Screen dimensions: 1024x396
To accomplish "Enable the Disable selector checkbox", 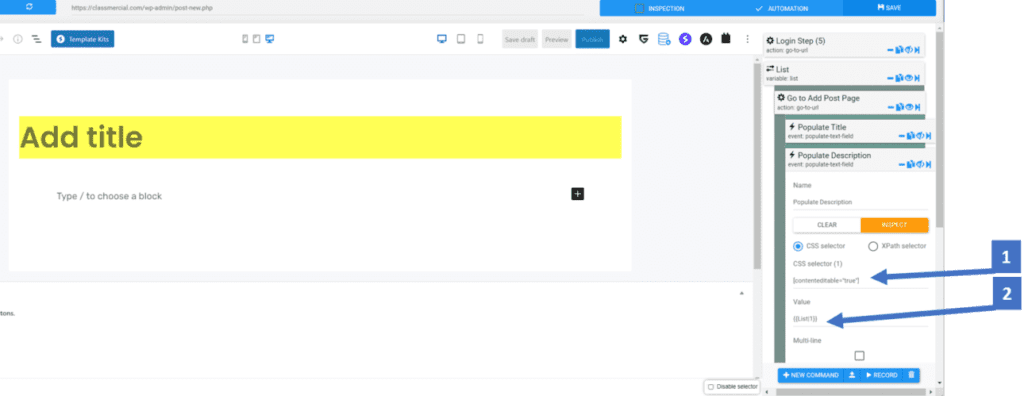I will click(711, 387).
